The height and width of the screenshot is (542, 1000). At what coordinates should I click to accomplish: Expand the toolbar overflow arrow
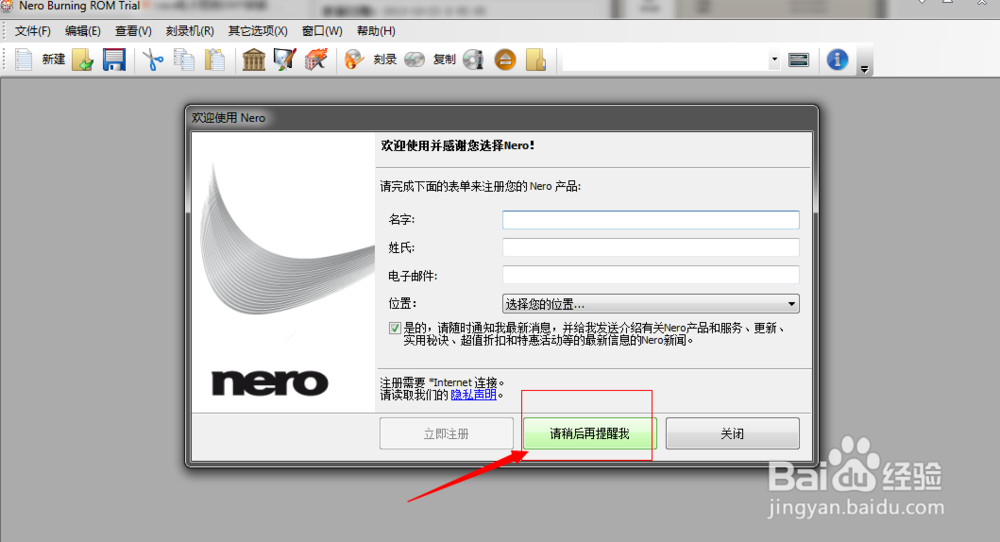(865, 69)
